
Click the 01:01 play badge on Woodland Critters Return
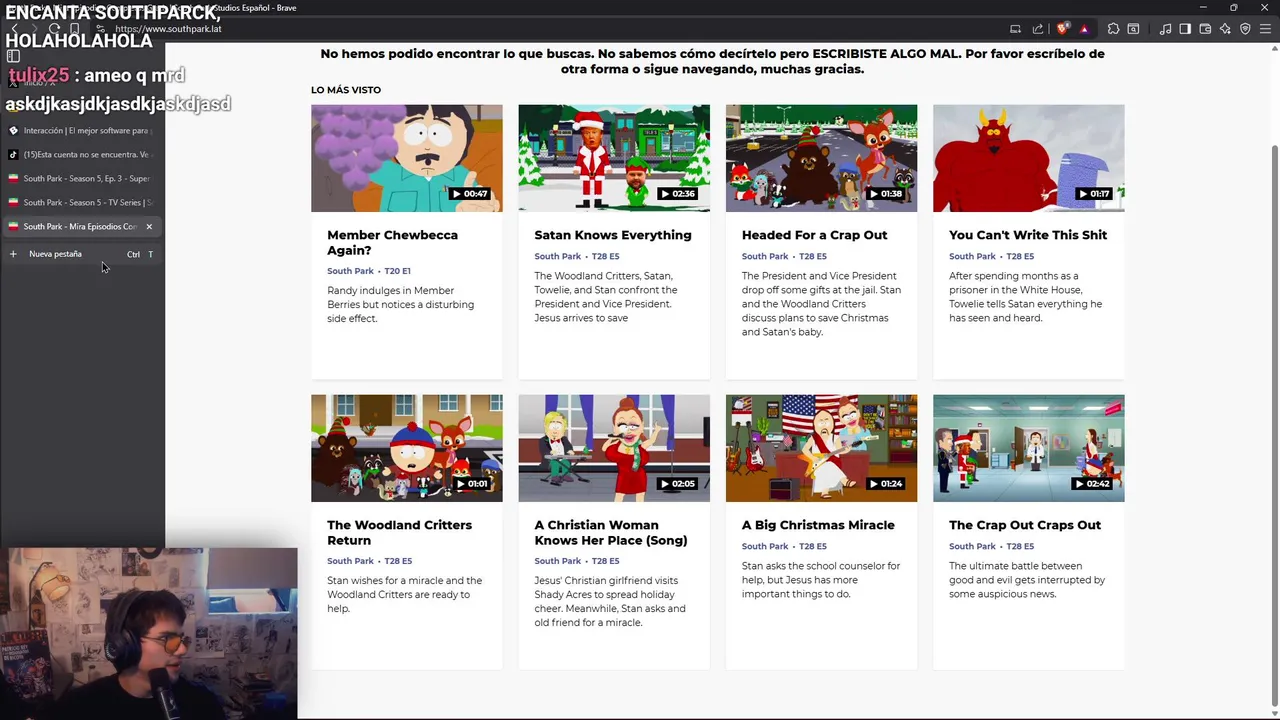click(470, 484)
